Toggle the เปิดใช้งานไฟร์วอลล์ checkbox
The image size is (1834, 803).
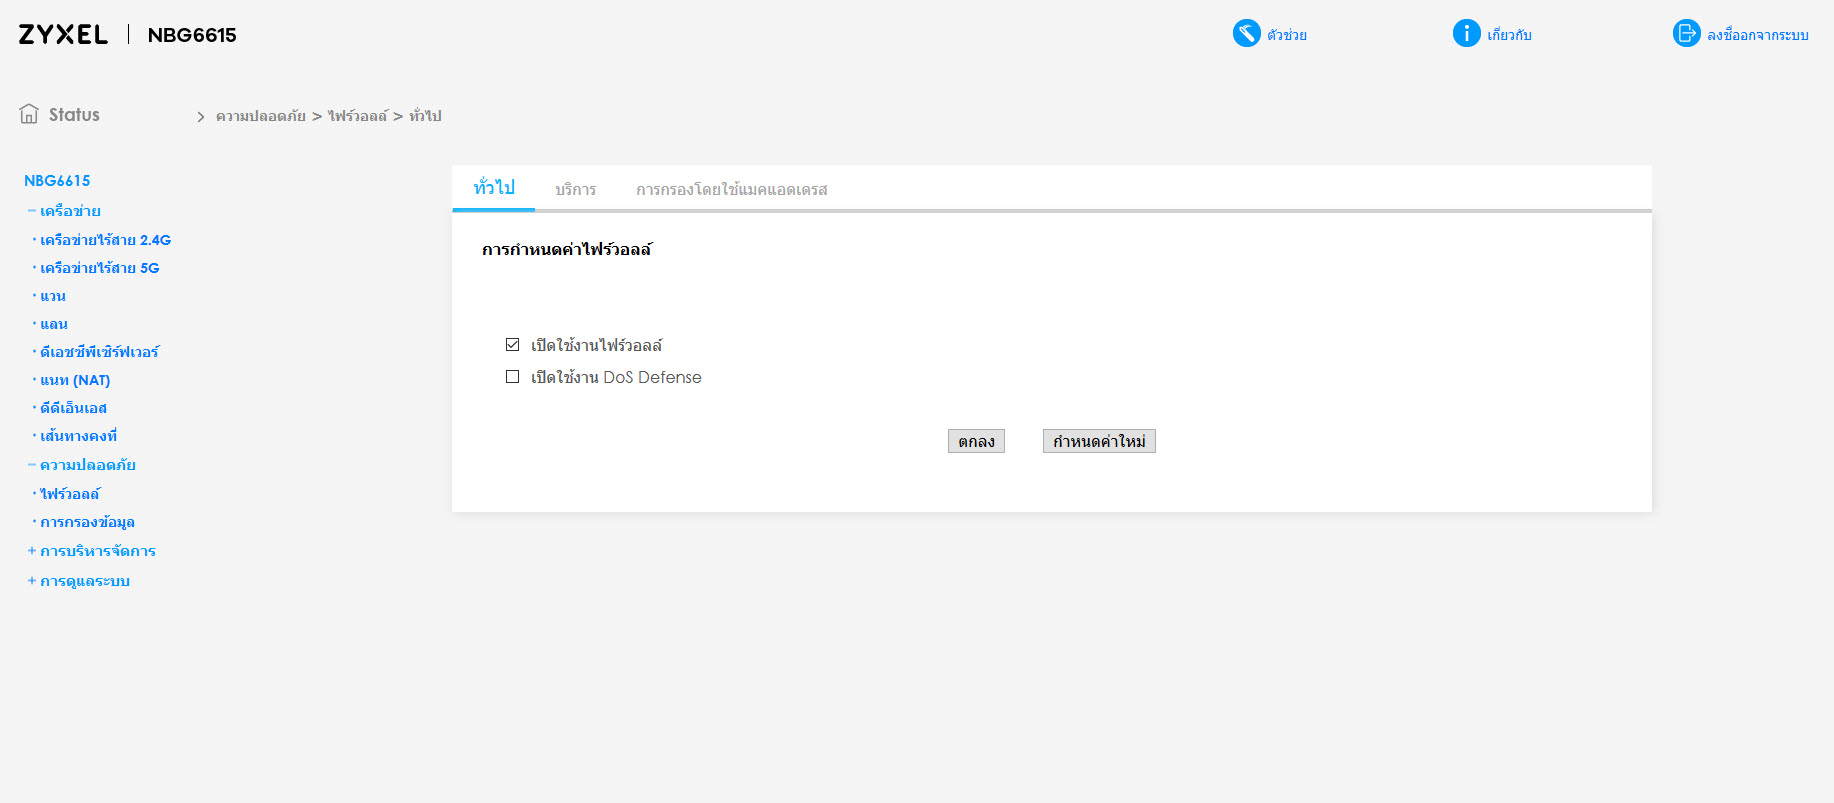click(512, 345)
